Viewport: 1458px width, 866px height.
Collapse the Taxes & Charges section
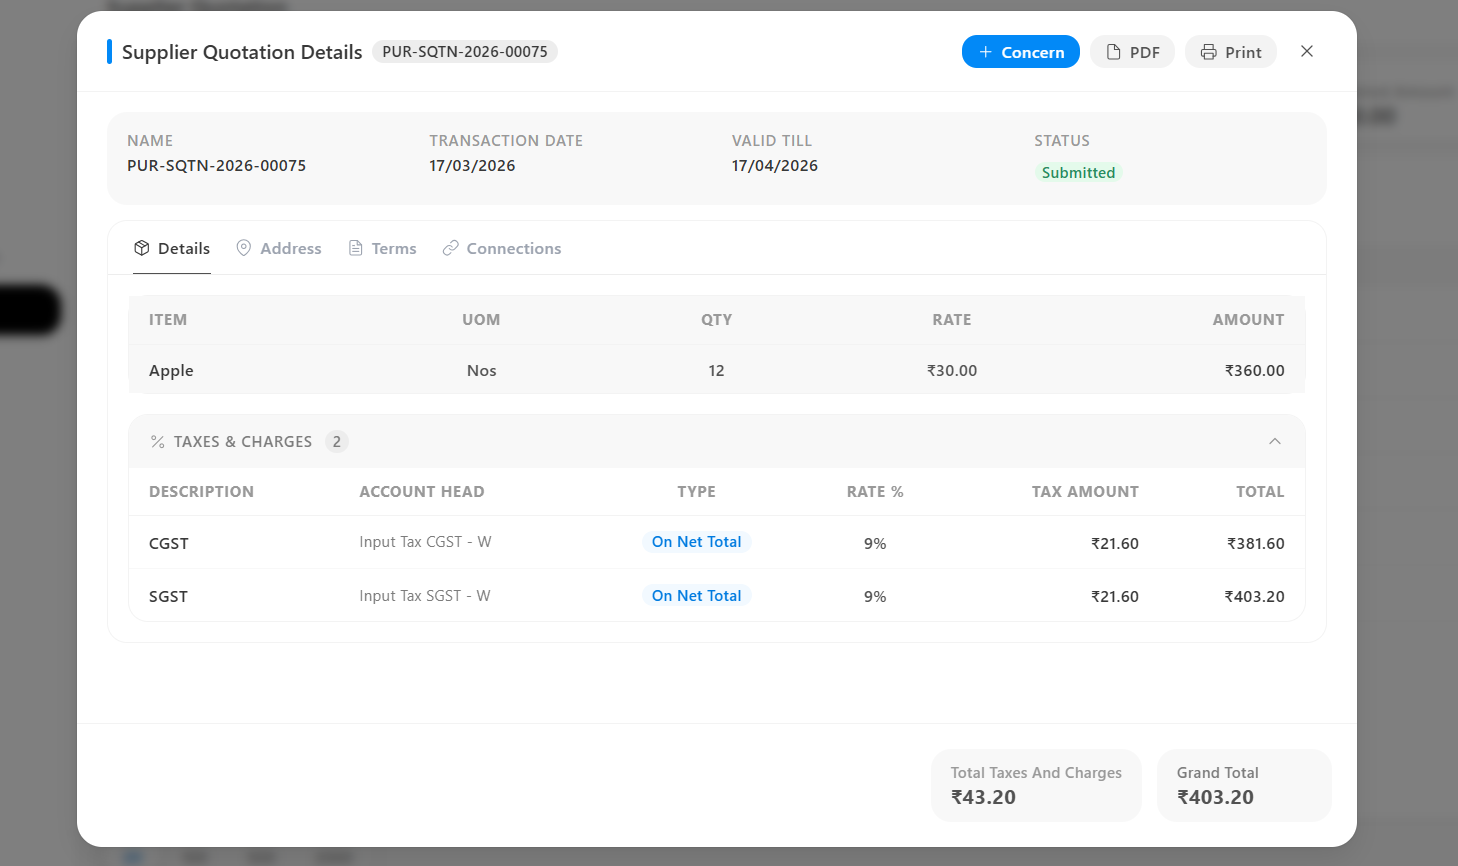tap(1275, 441)
